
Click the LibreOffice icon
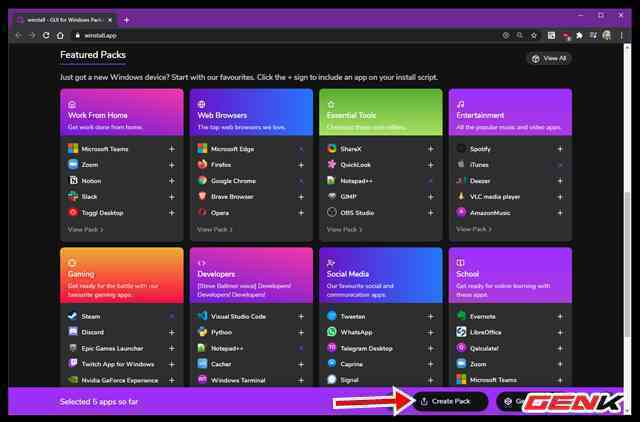point(461,332)
